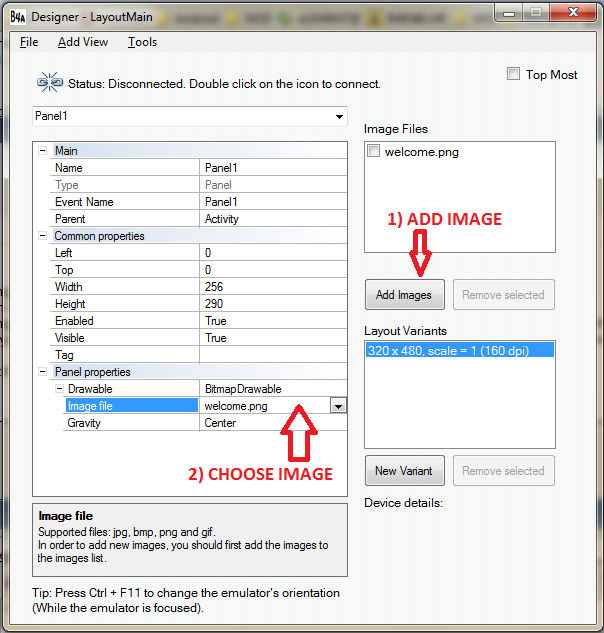Click the empty Tag value field
The image size is (604, 633).
(273, 354)
